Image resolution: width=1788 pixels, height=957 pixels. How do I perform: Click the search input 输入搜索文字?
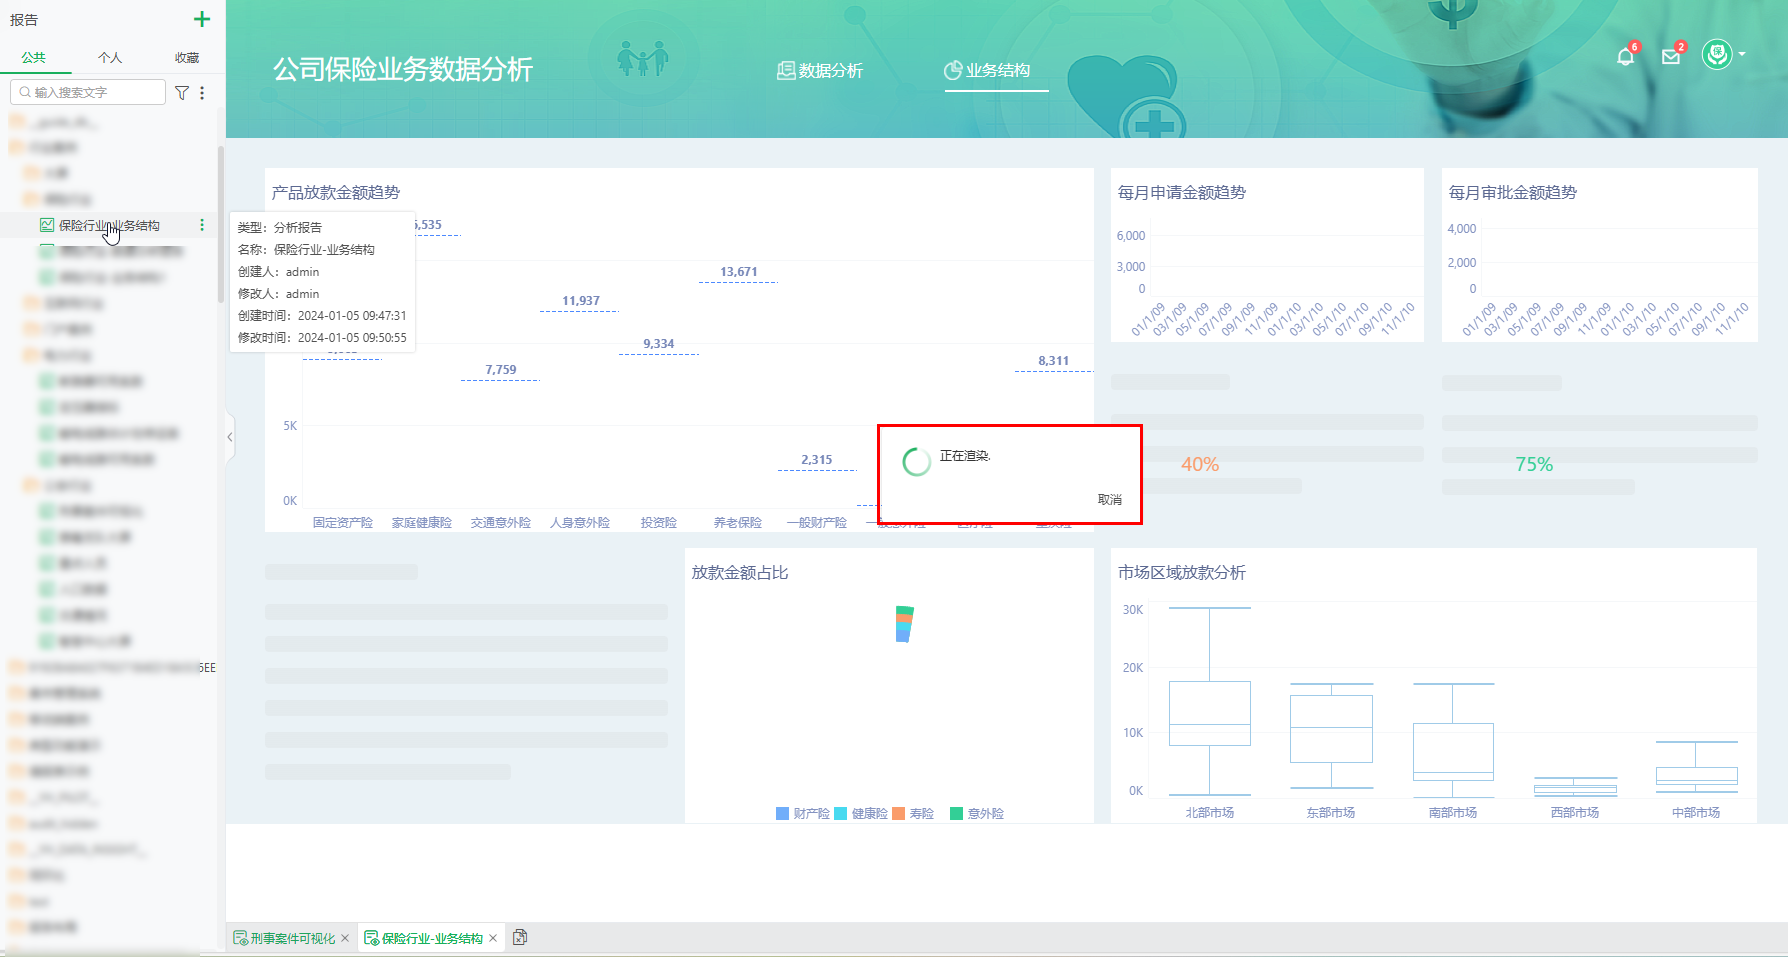[x=88, y=92]
